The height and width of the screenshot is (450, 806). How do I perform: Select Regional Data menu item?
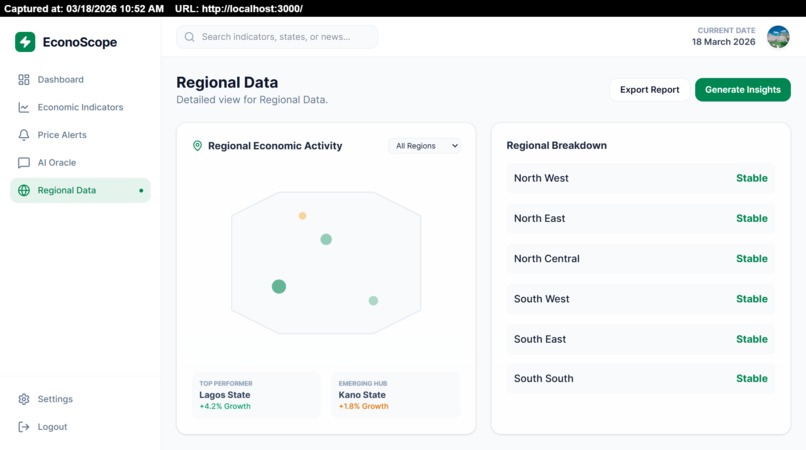pyautogui.click(x=80, y=190)
